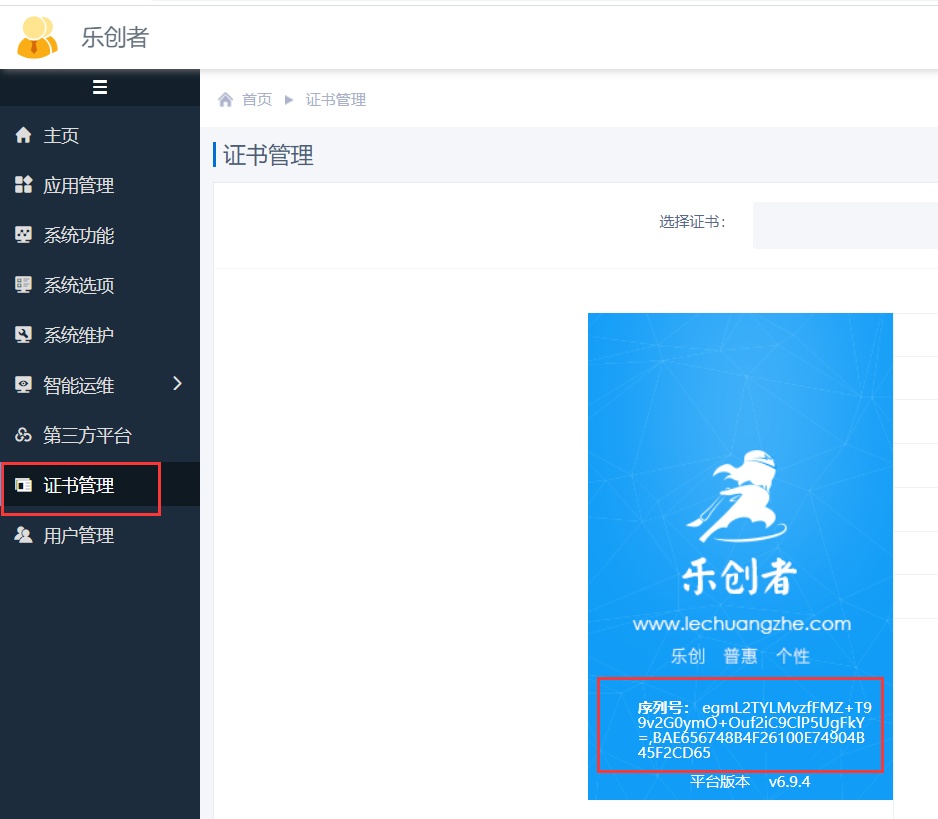This screenshot has width=938, height=819.
Task: Click the 系统选项 sidebar icon
Action: (24, 285)
